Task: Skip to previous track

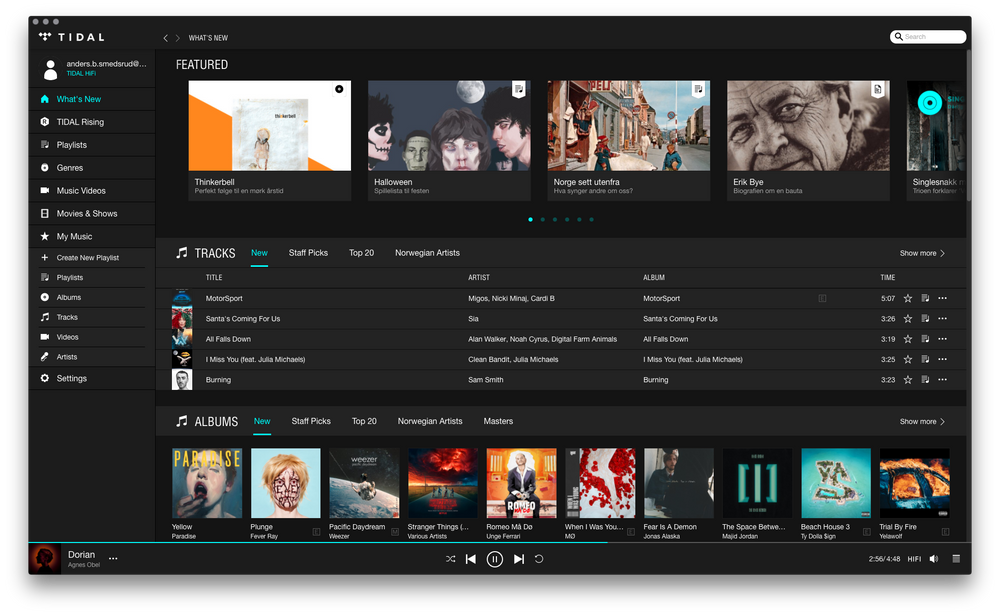Action: point(471,559)
